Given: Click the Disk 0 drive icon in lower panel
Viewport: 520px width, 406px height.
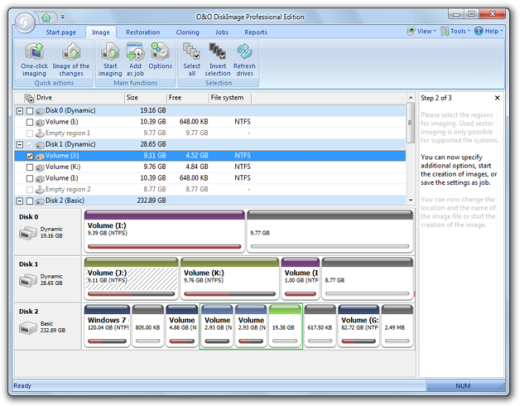Looking at the screenshot, I should (x=28, y=233).
